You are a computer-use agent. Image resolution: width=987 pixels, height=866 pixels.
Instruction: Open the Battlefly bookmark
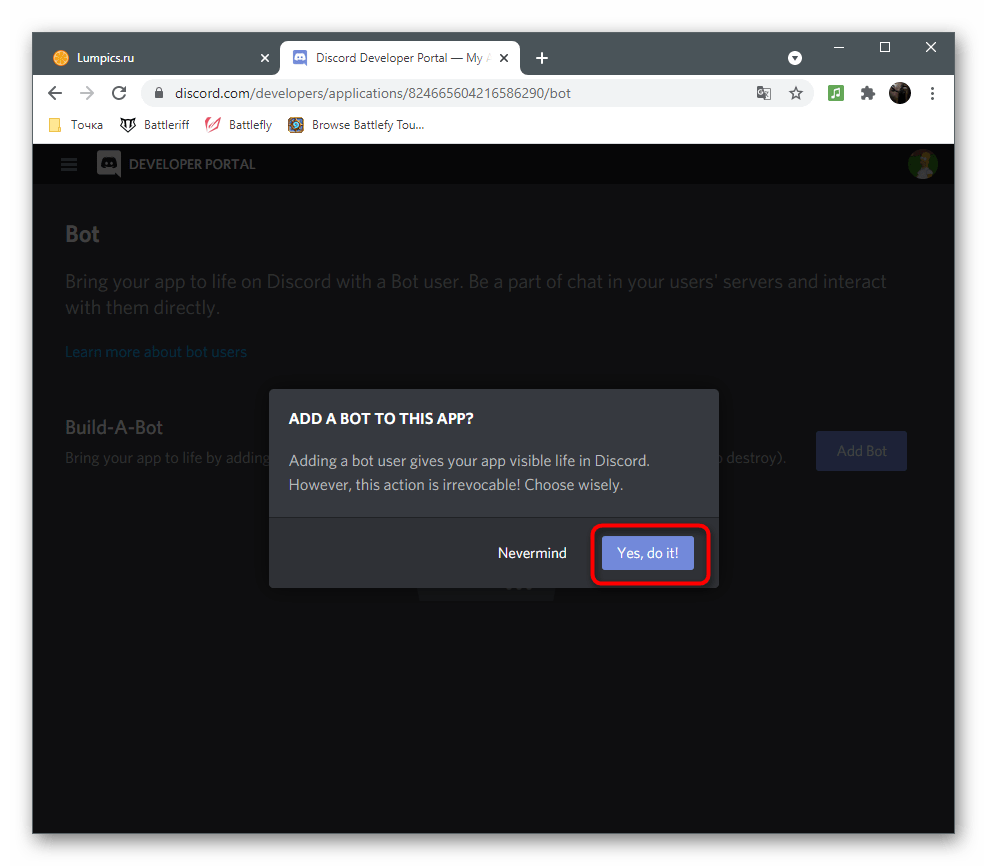click(x=239, y=125)
